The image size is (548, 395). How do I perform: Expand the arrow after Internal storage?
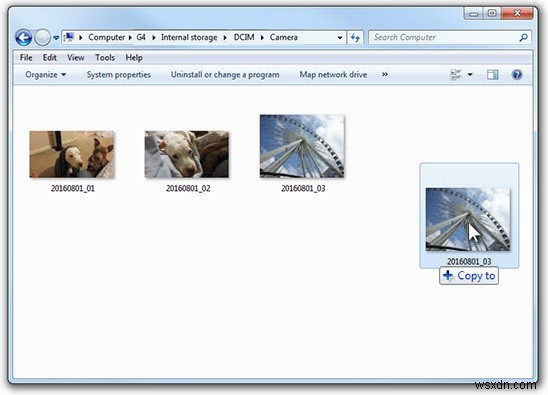coord(225,38)
